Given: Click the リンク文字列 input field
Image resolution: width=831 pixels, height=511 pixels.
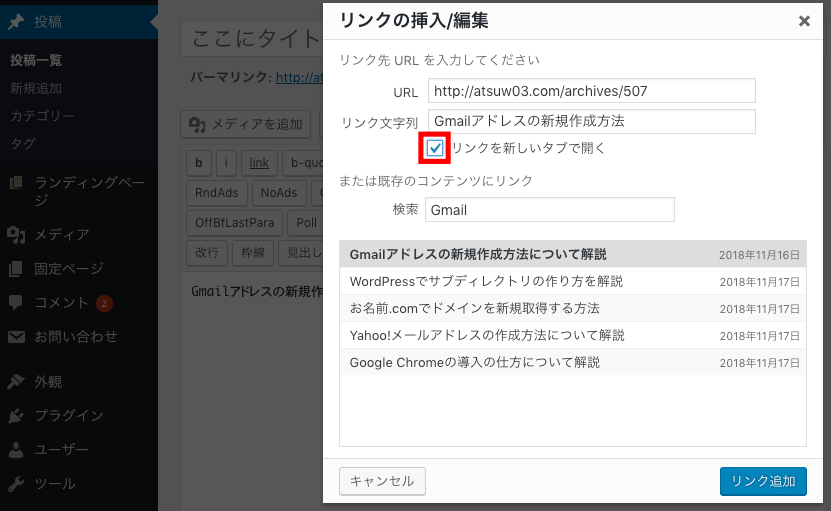Looking at the screenshot, I should click(x=591, y=121).
